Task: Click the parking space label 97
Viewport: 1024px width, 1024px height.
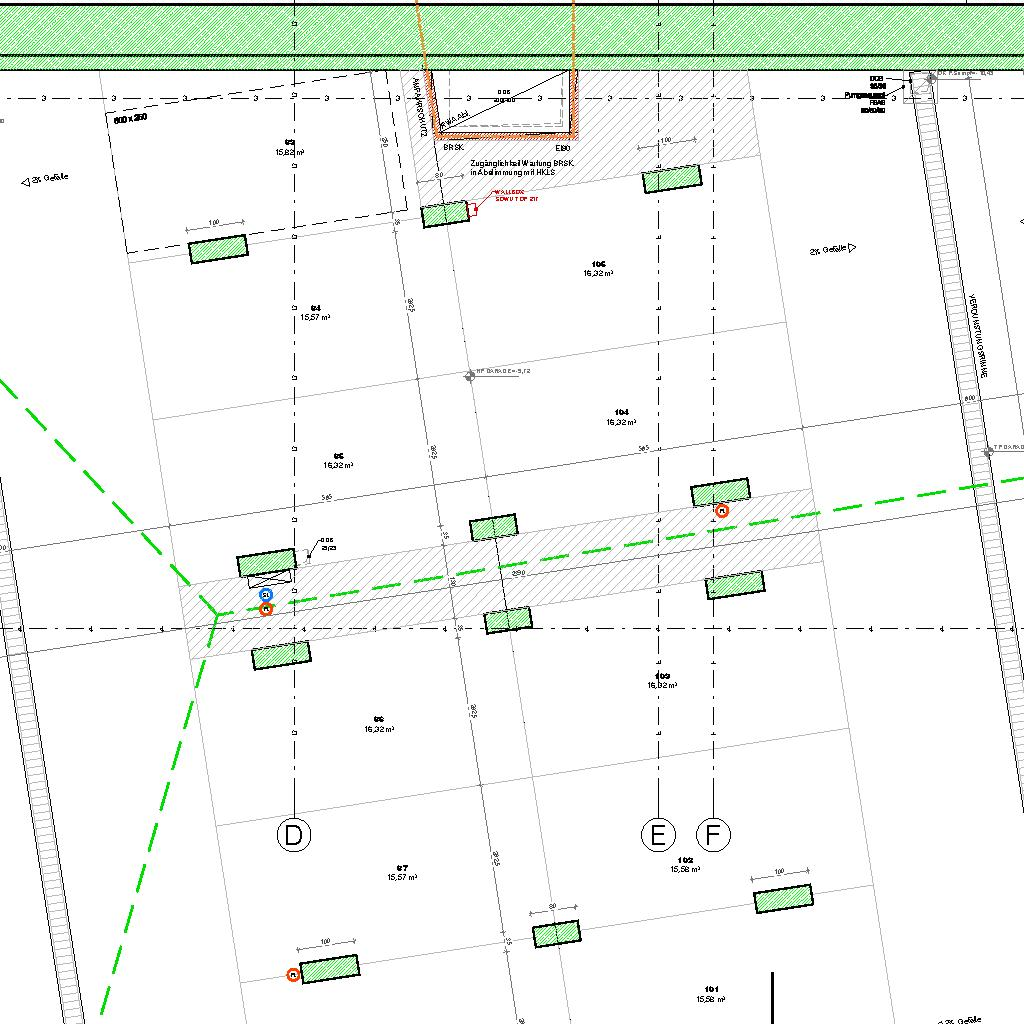Action: pos(402,872)
